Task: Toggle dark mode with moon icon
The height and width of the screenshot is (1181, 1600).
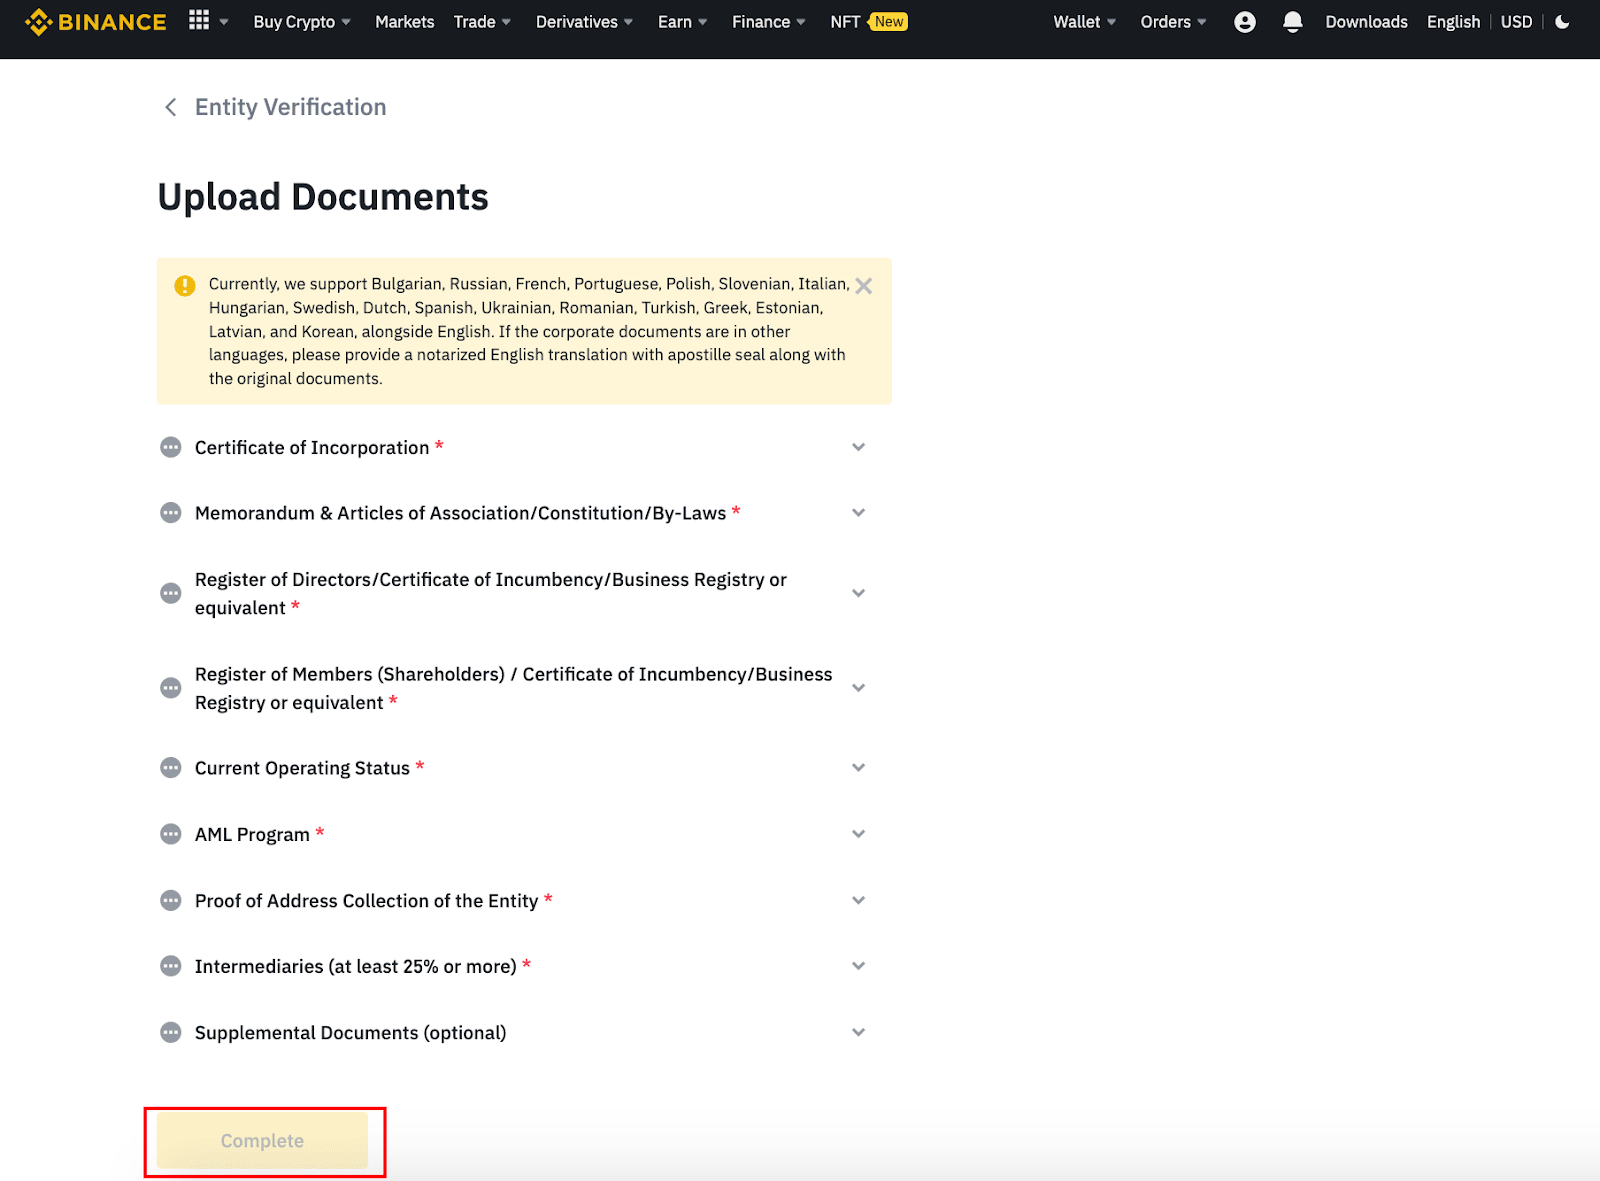Action: [x=1562, y=22]
